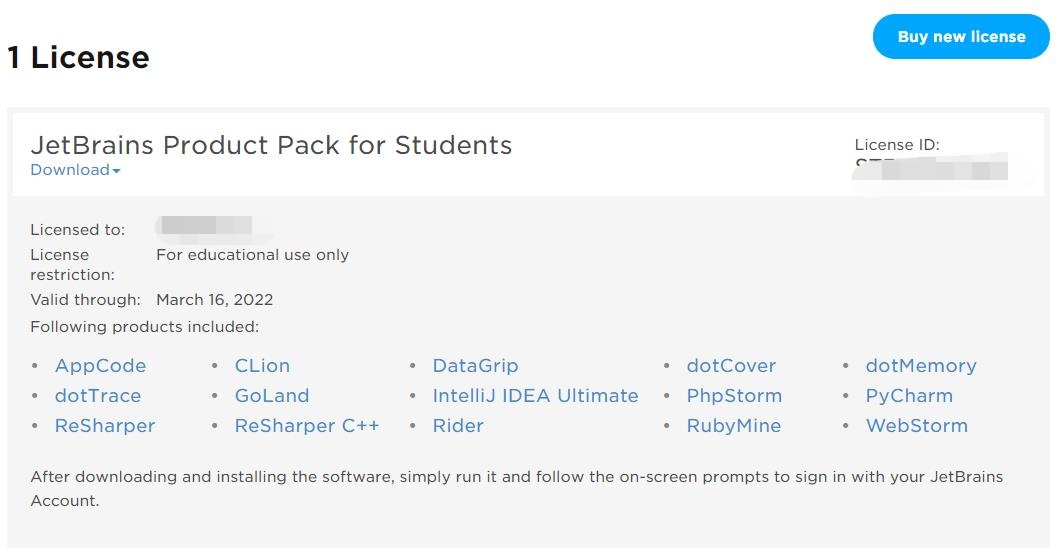The image size is (1059, 551).
Task: Open the PhpStorm product link
Action: tap(734, 396)
